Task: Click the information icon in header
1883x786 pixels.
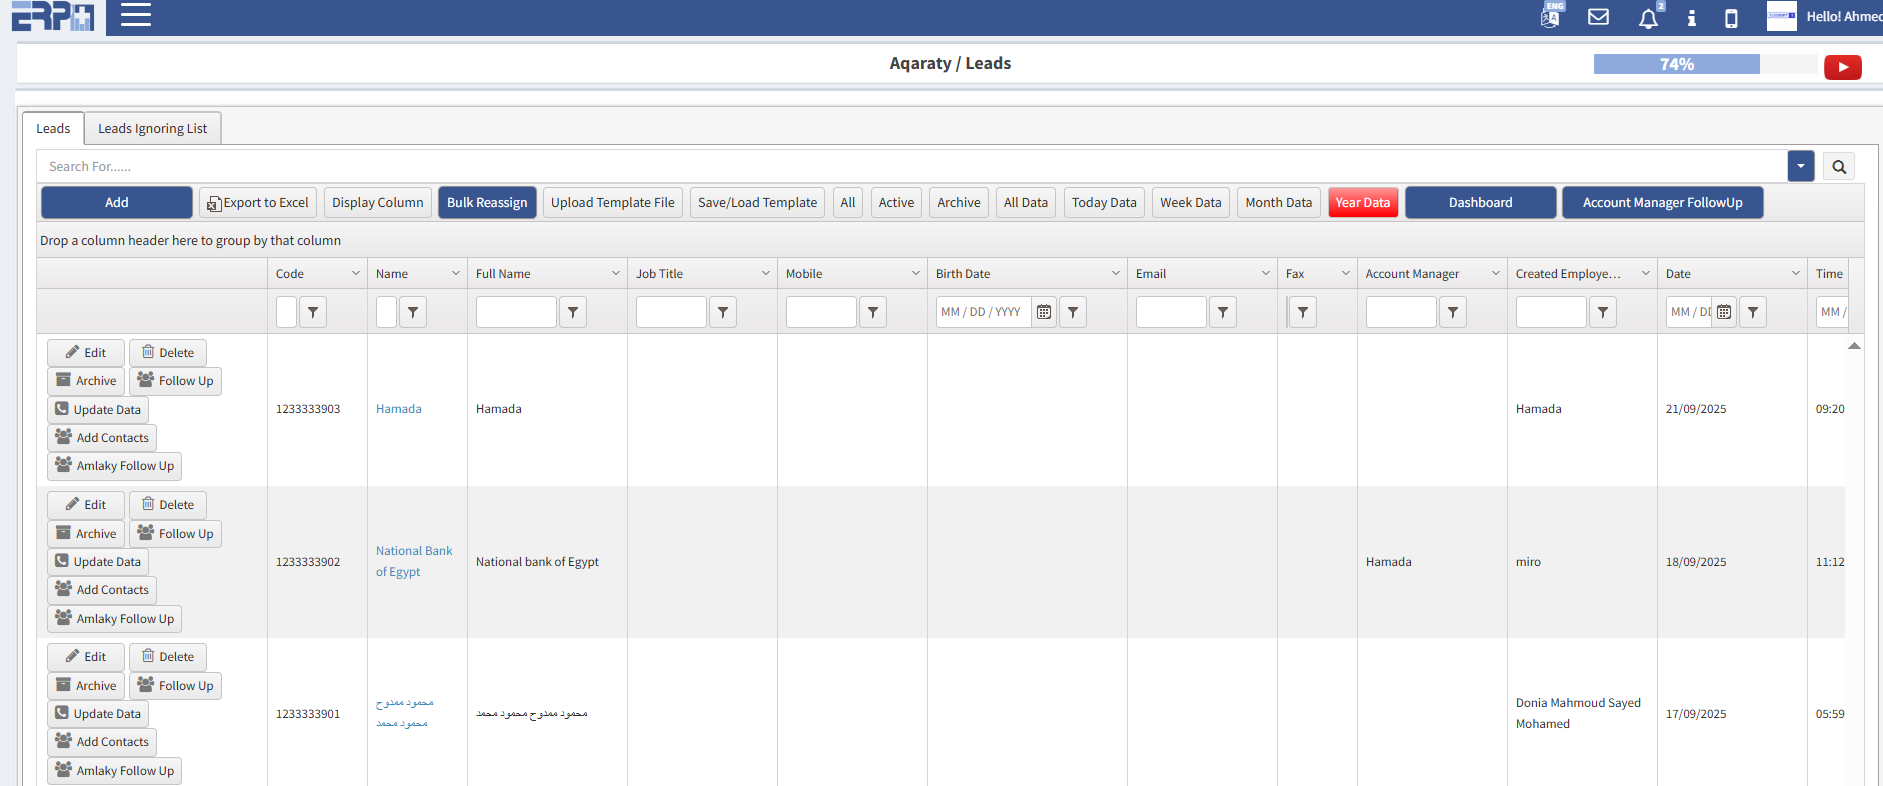Action: (1691, 18)
